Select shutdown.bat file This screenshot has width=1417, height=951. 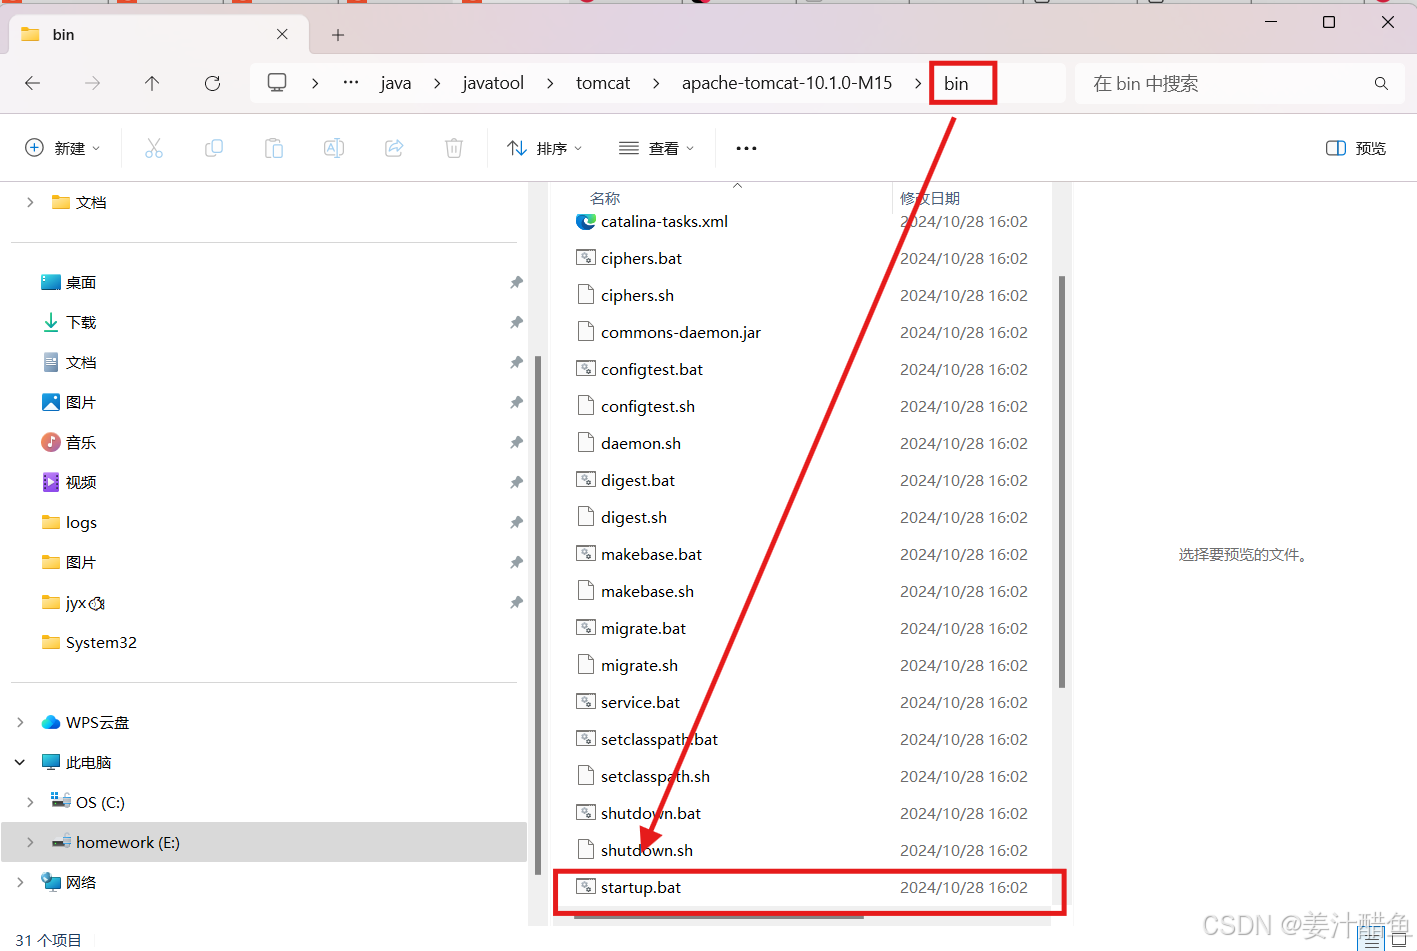[x=651, y=813]
